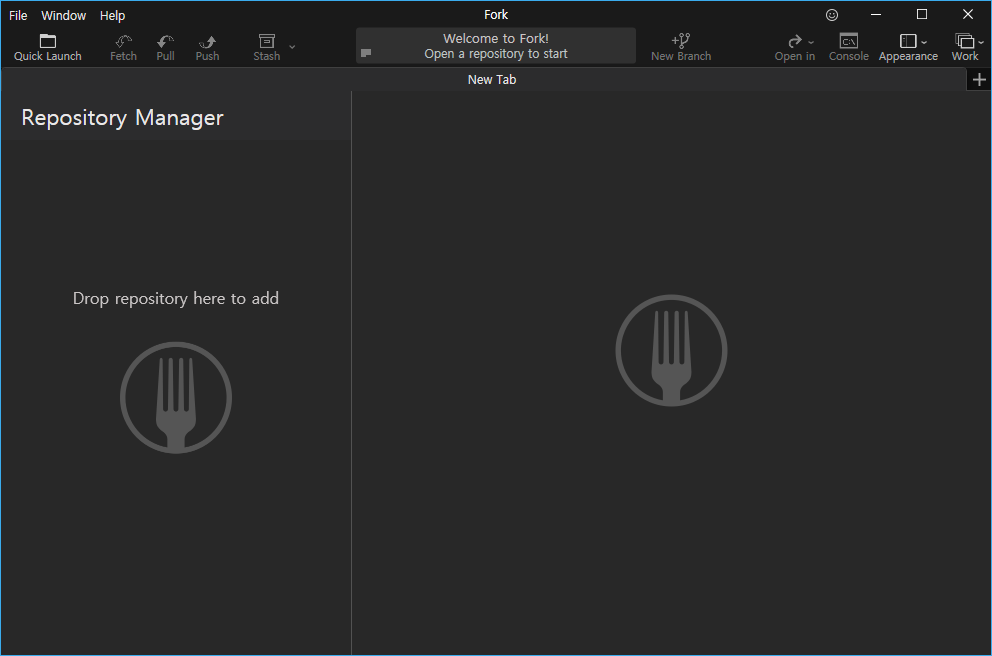
Task: Click the small flag icon in status box
Action: point(366,53)
